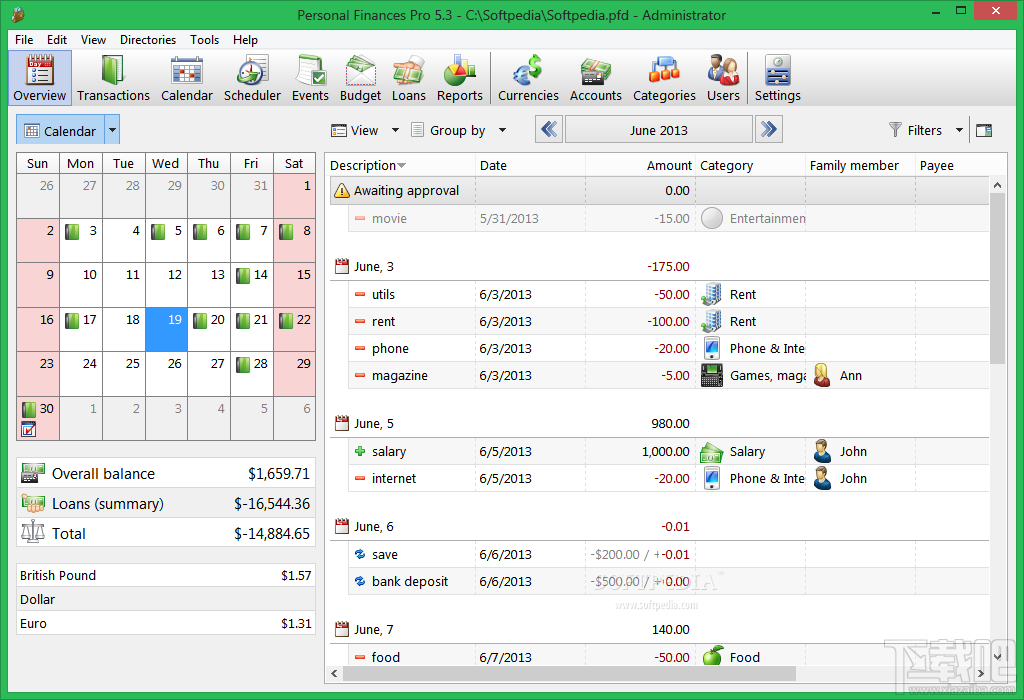Open the Currencies toolbar icon

[x=528, y=78]
